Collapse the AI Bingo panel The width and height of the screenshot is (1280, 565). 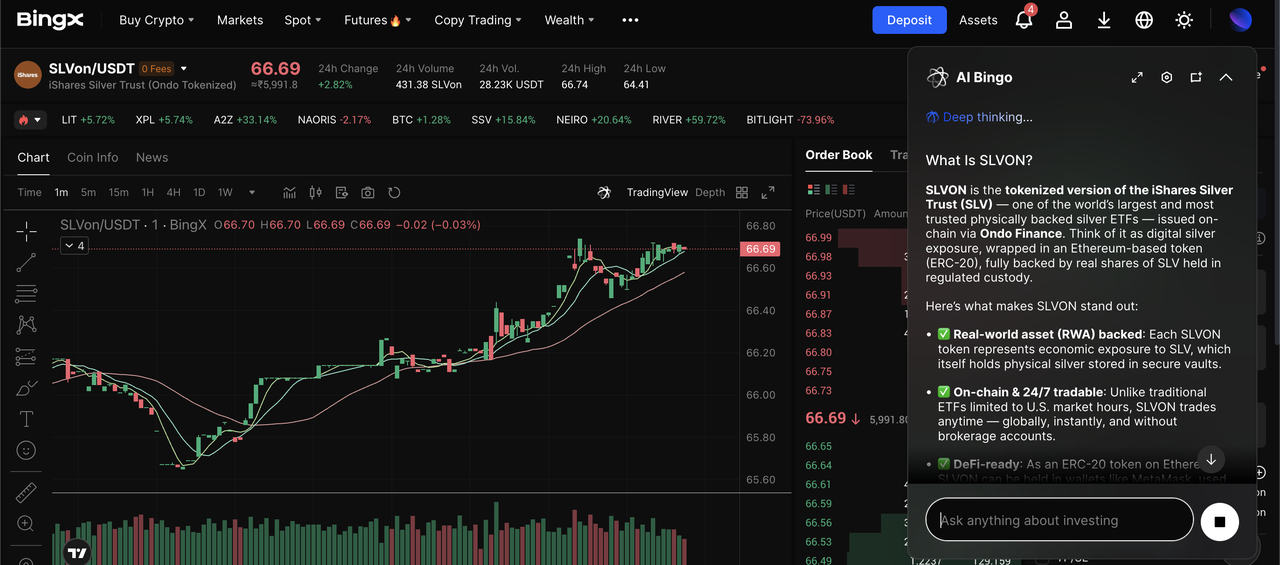(x=1226, y=77)
